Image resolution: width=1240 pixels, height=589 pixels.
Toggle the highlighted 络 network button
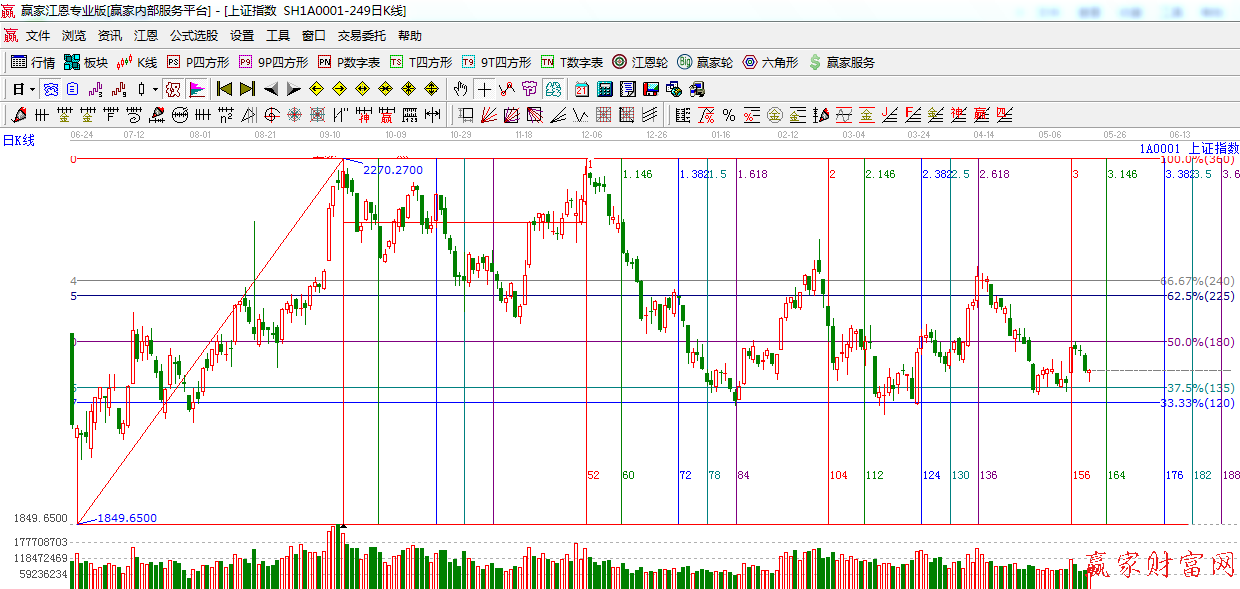(50, 89)
